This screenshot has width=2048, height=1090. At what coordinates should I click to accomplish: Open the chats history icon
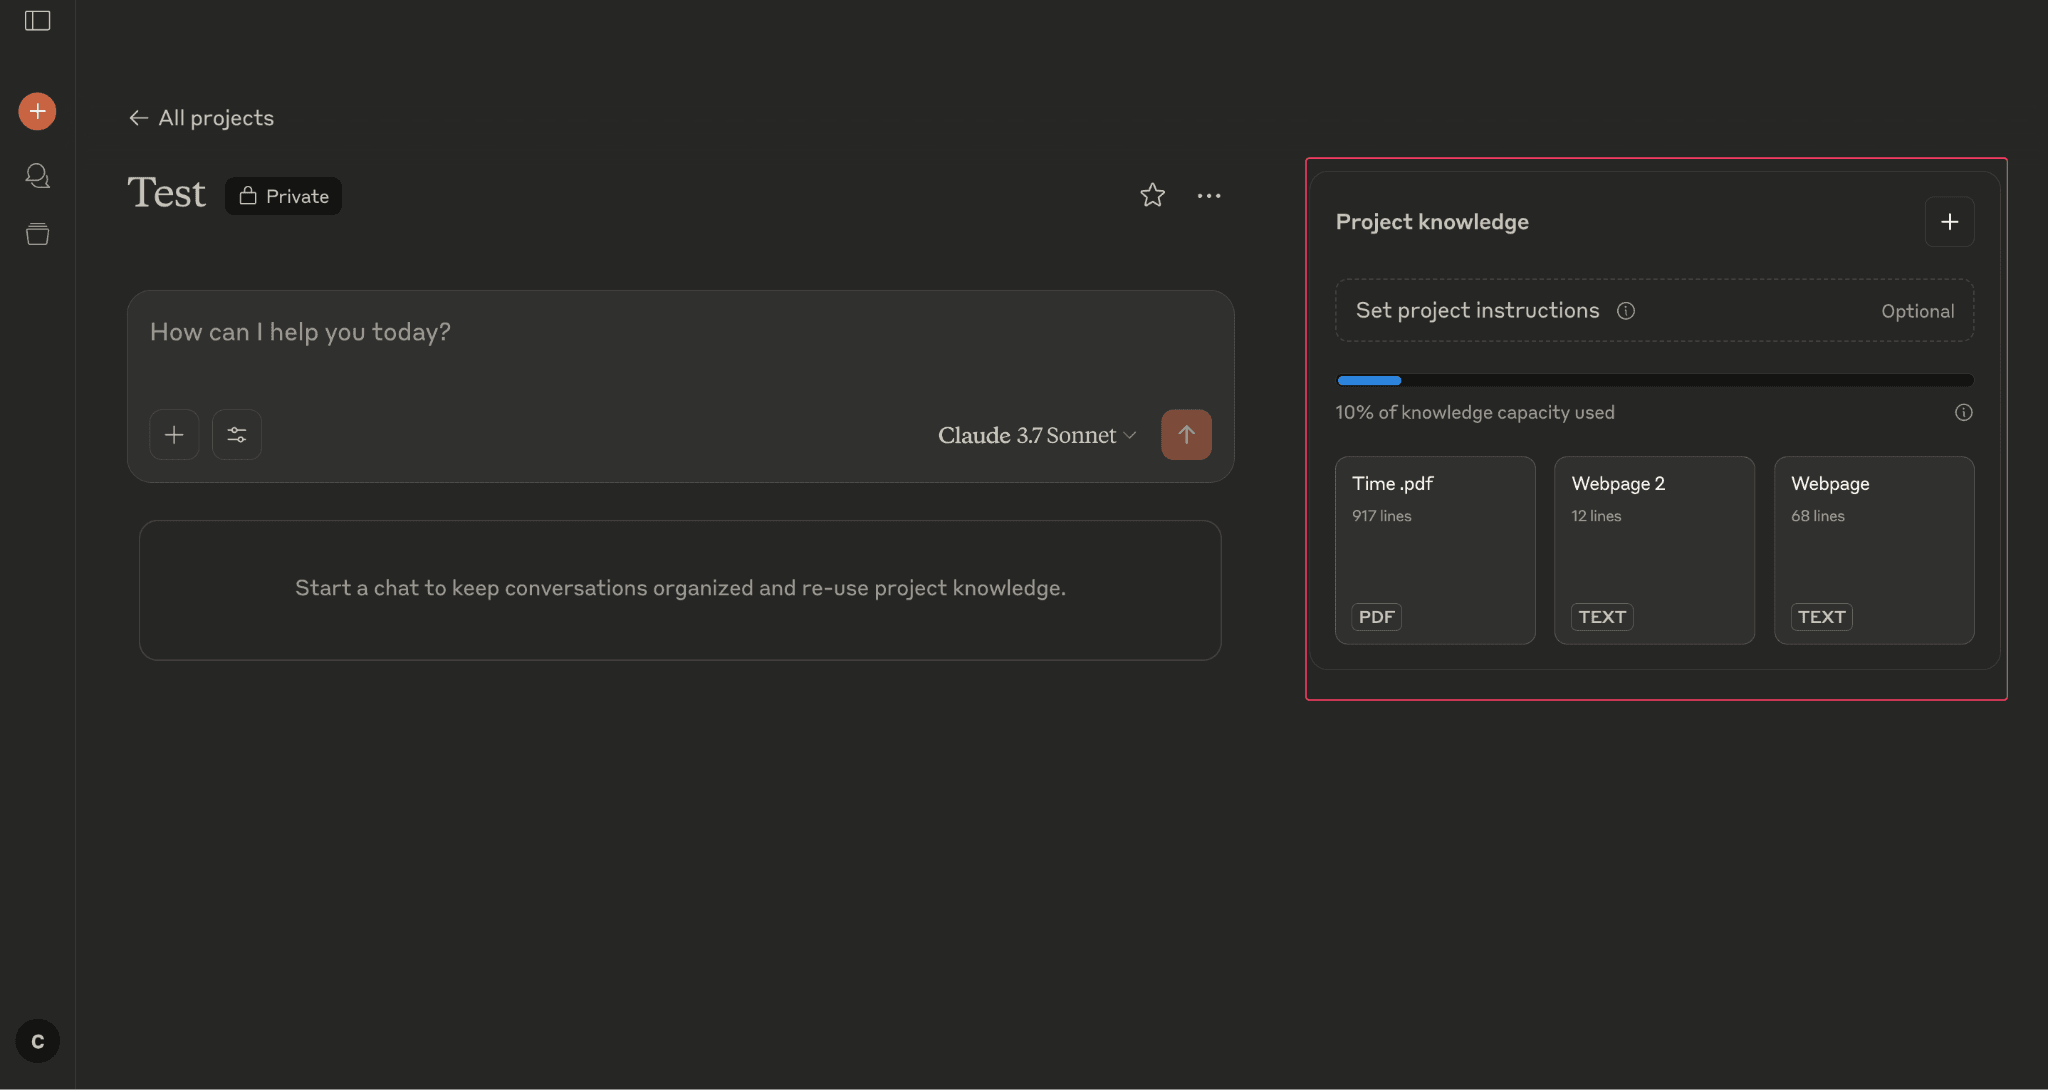[x=37, y=176]
